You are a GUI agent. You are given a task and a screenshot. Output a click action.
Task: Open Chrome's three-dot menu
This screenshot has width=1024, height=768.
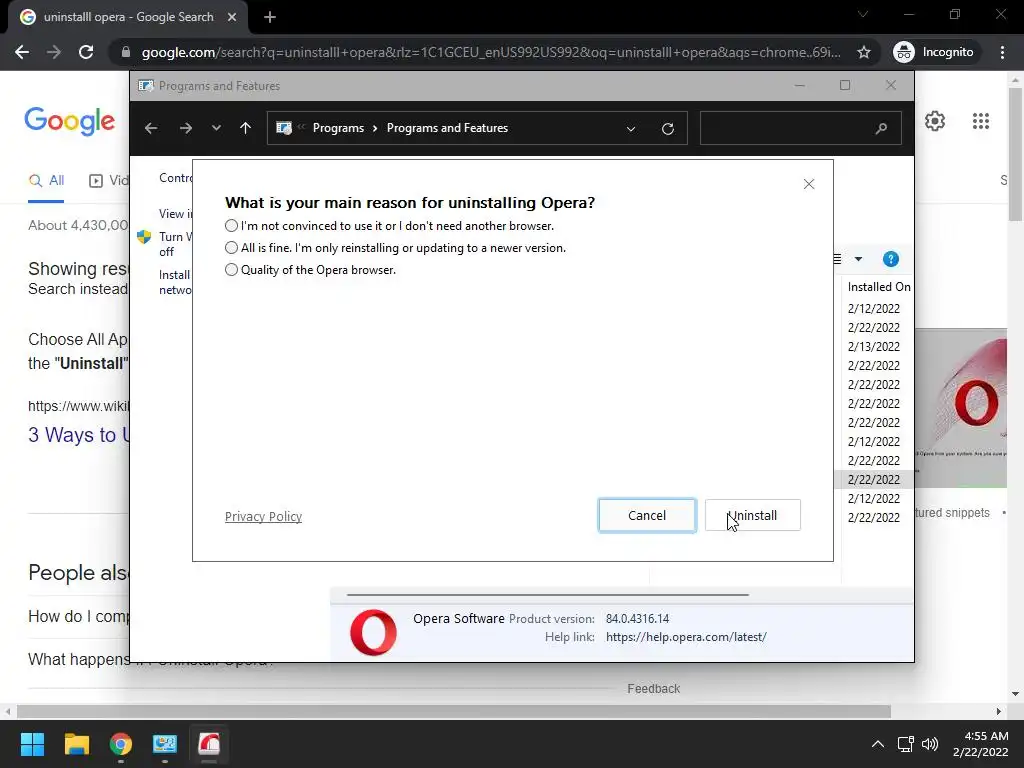(1002, 52)
